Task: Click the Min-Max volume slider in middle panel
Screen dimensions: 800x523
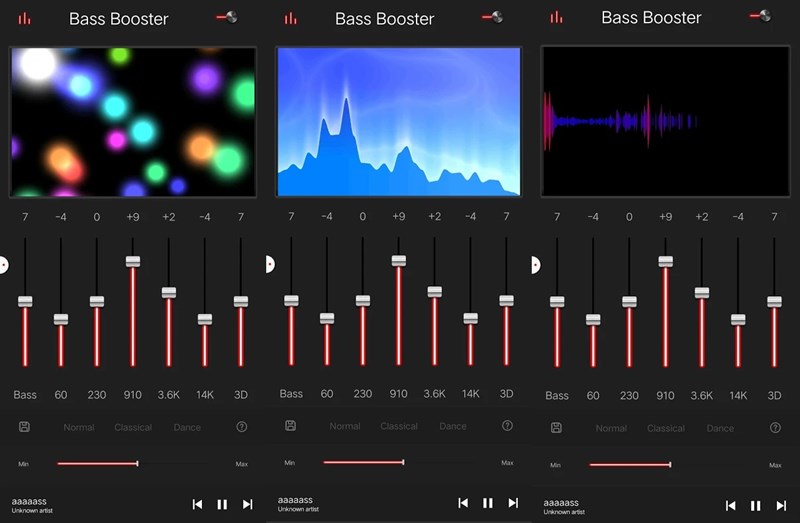Action: [399, 462]
